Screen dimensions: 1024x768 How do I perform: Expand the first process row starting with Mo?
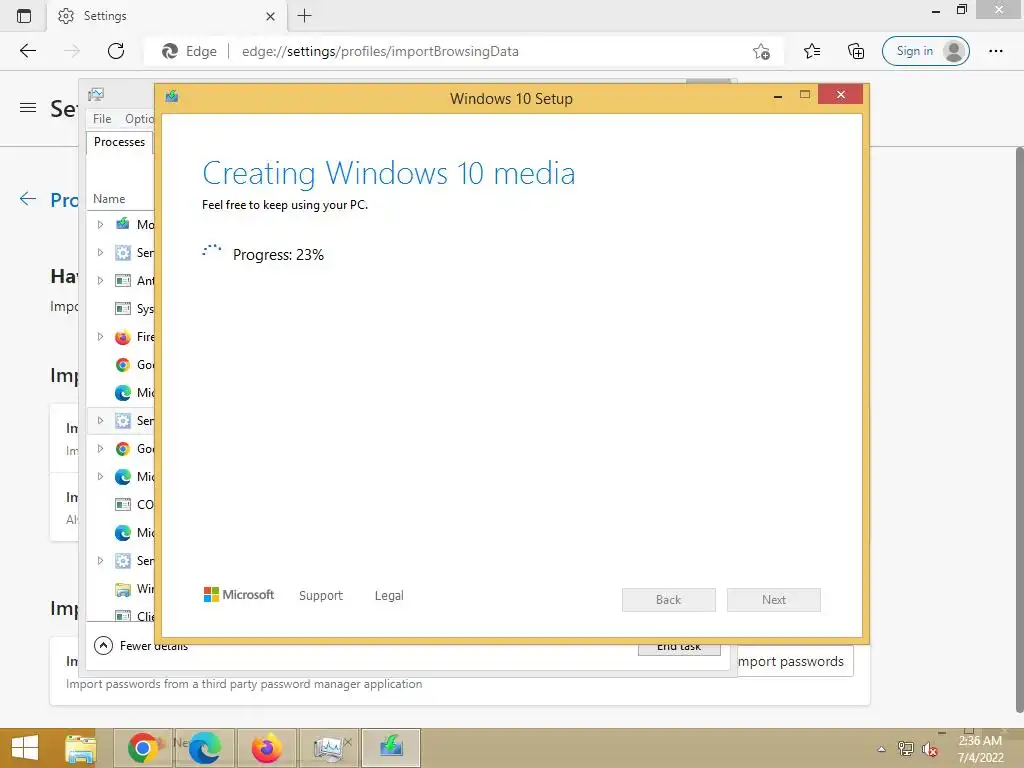tap(100, 225)
